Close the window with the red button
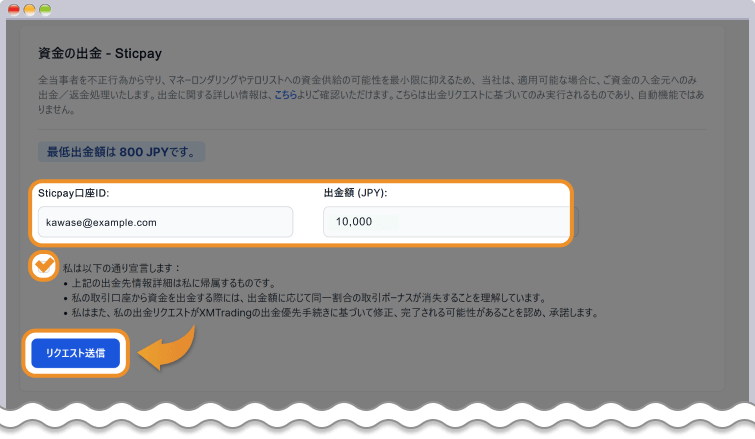This screenshot has width=755, height=439. (14, 8)
